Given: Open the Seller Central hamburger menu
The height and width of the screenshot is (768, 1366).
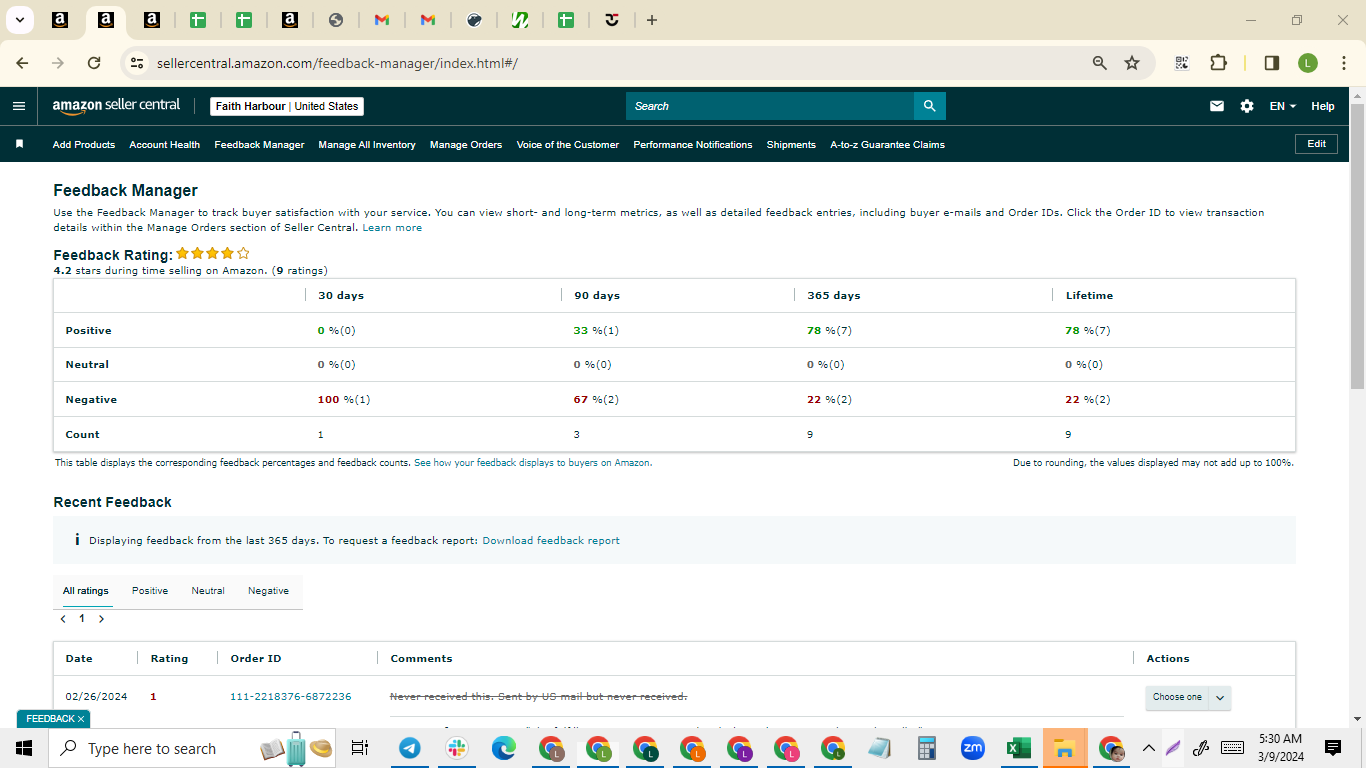Looking at the screenshot, I should [19, 106].
